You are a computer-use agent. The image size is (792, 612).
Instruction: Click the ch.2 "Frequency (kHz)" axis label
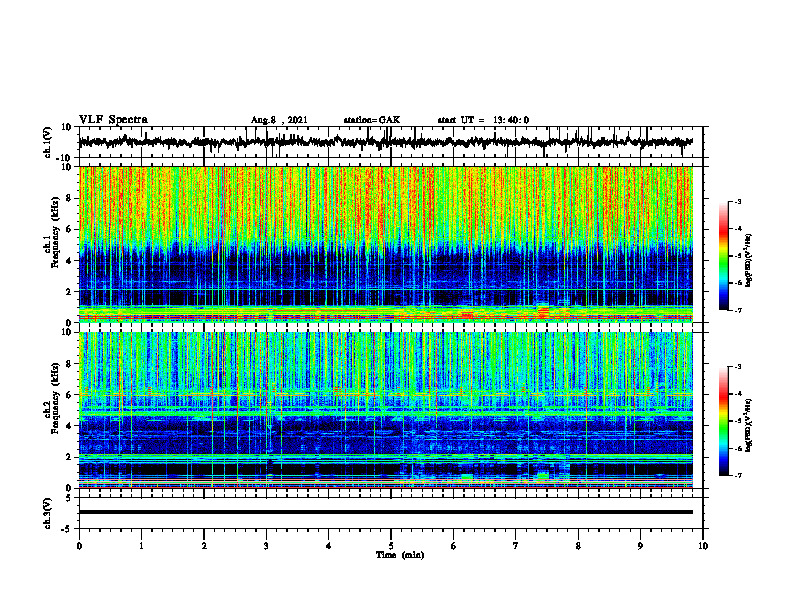(55, 398)
